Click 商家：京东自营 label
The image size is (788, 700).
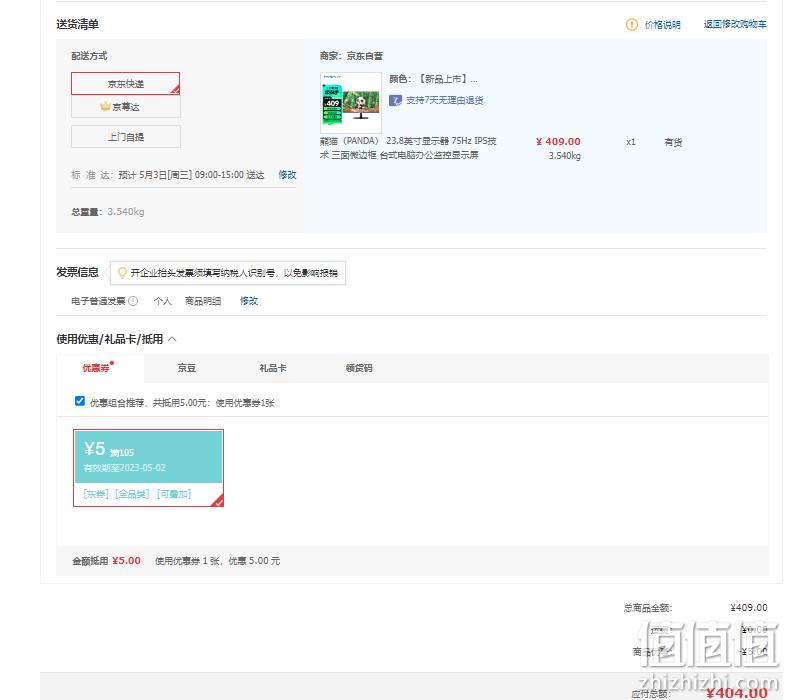pos(351,56)
